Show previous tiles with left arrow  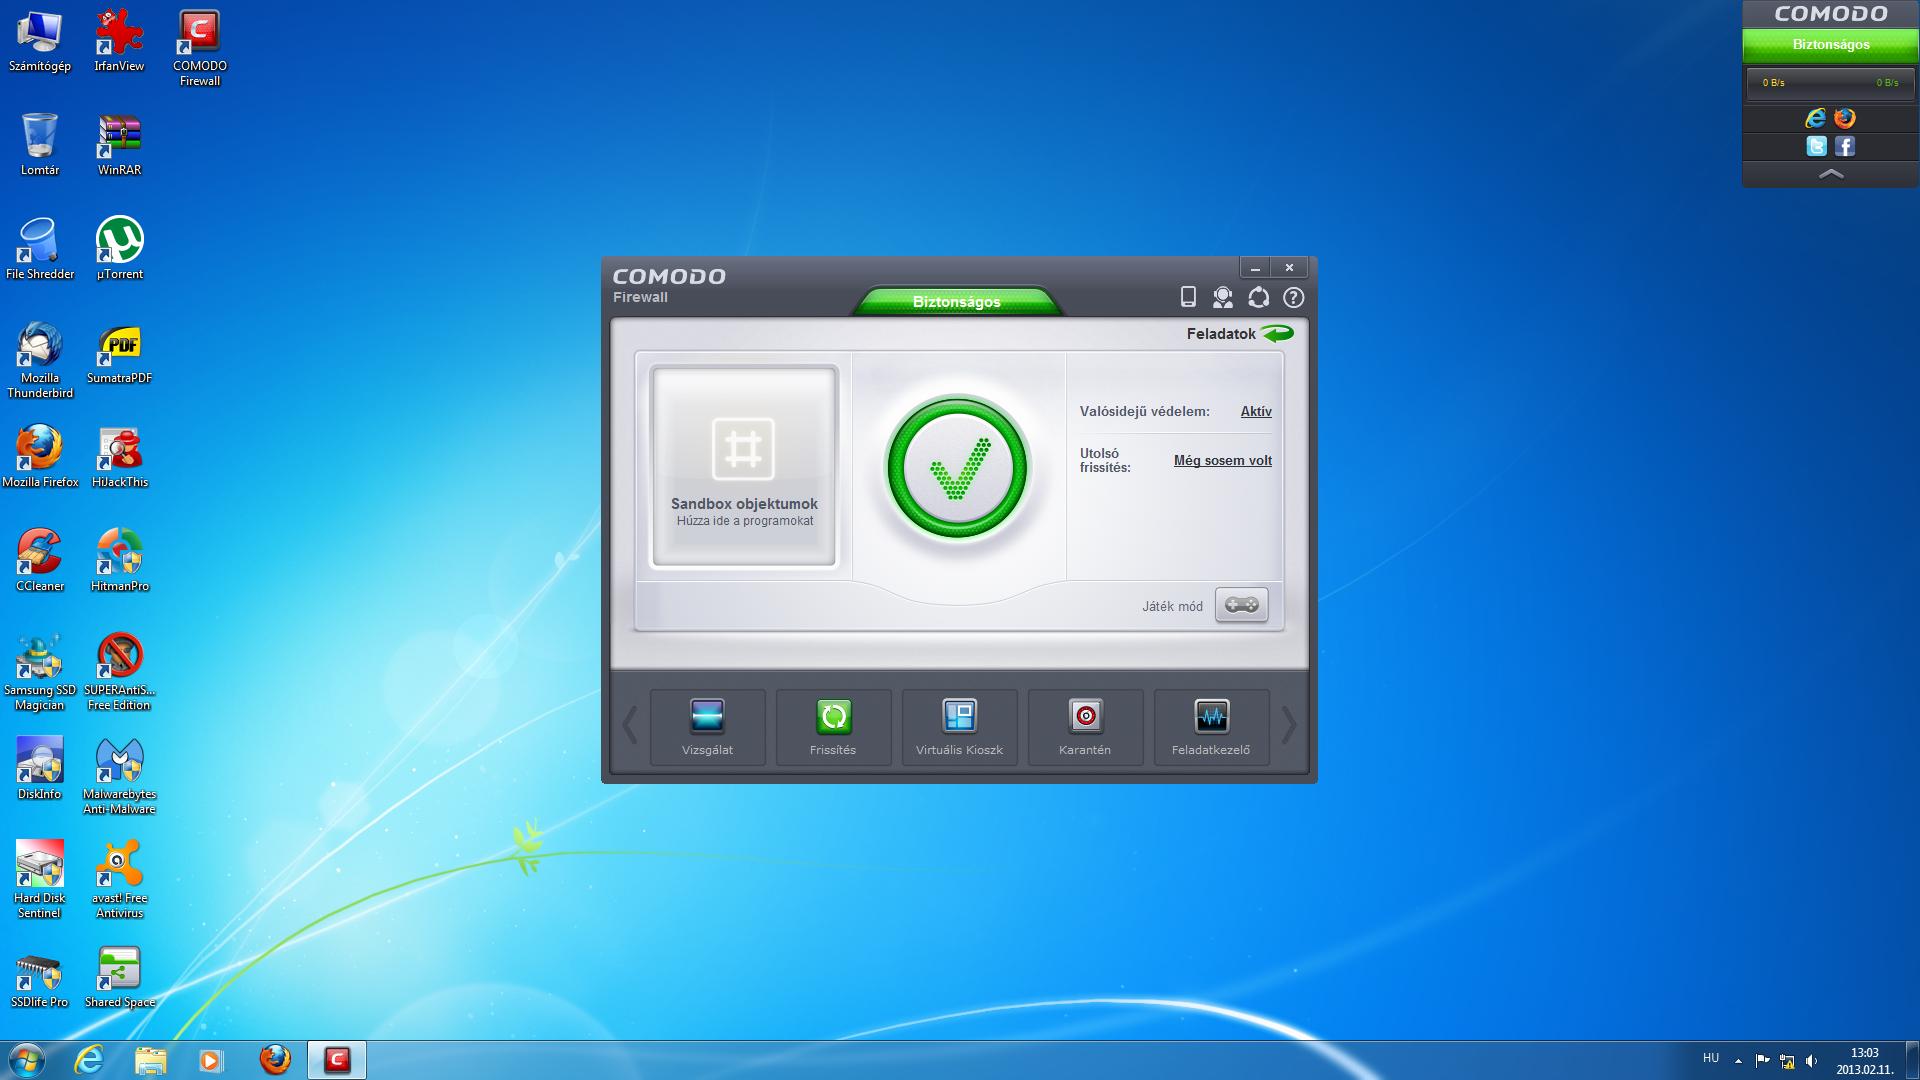pos(630,726)
